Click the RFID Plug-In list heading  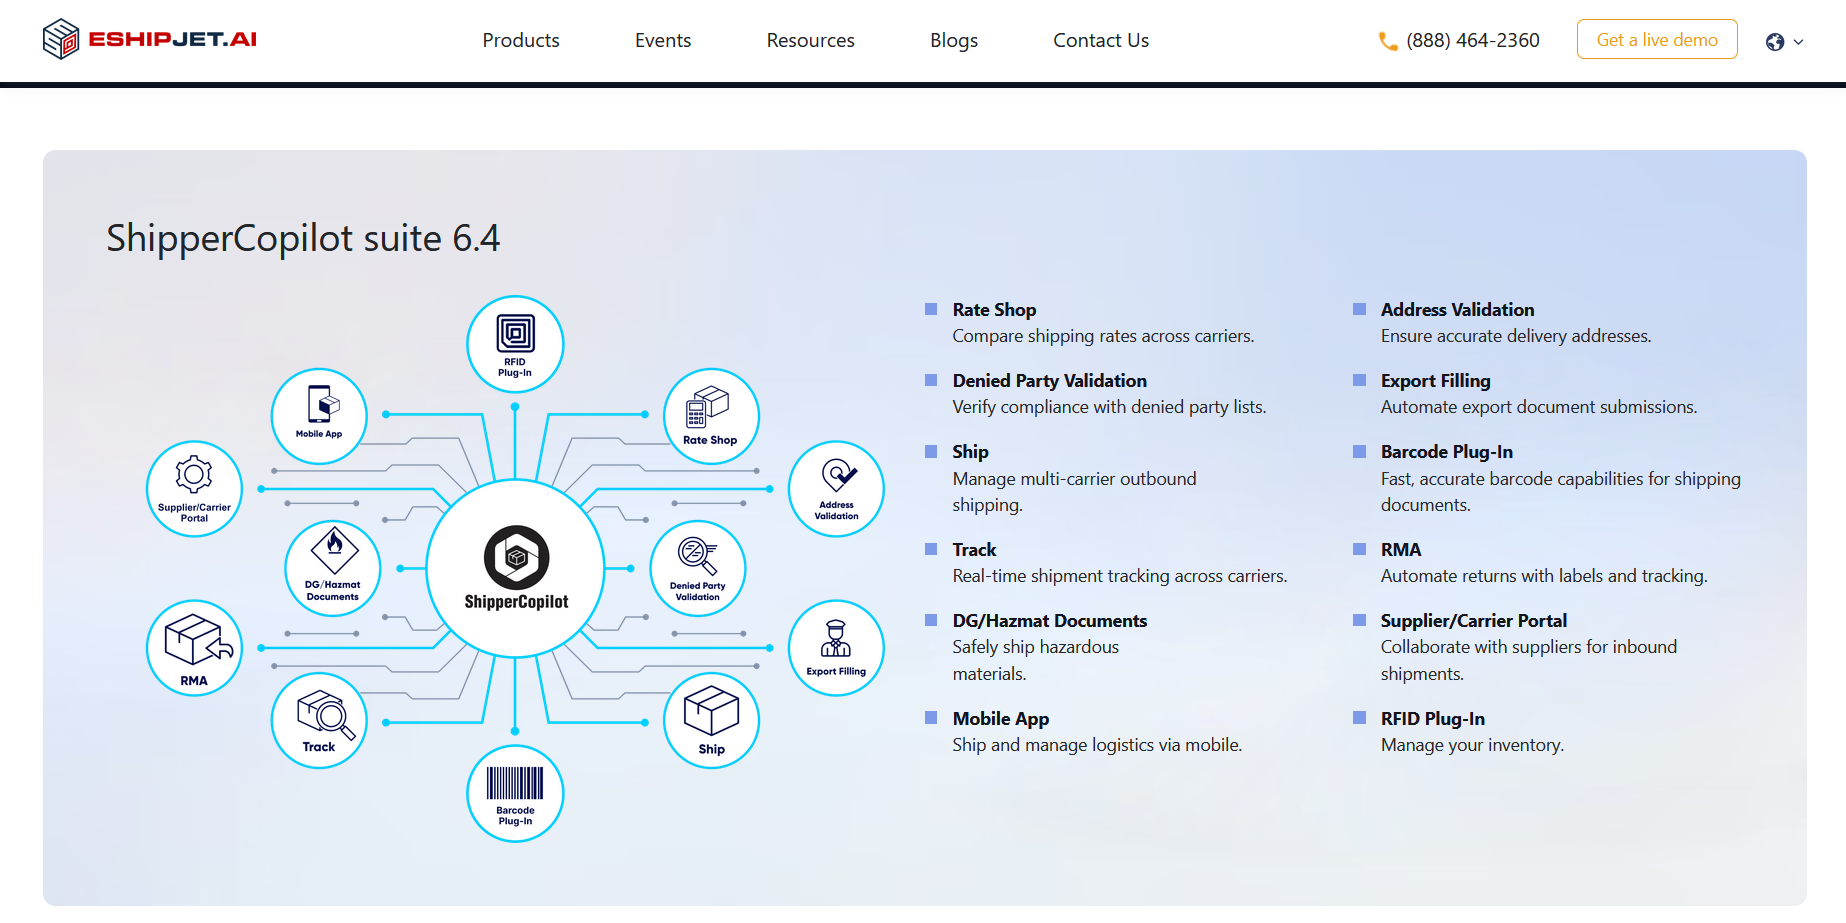(x=1432, y=719)
